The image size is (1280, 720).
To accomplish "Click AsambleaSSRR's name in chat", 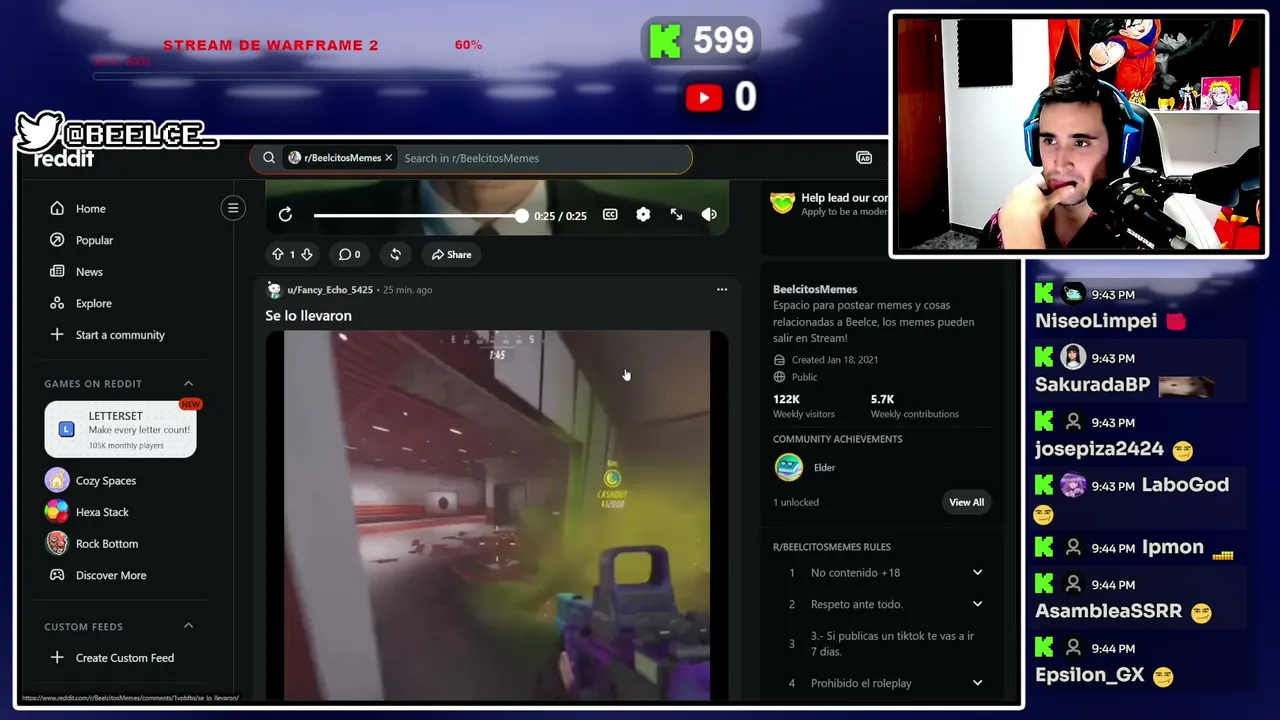I will pos(1108,611).
